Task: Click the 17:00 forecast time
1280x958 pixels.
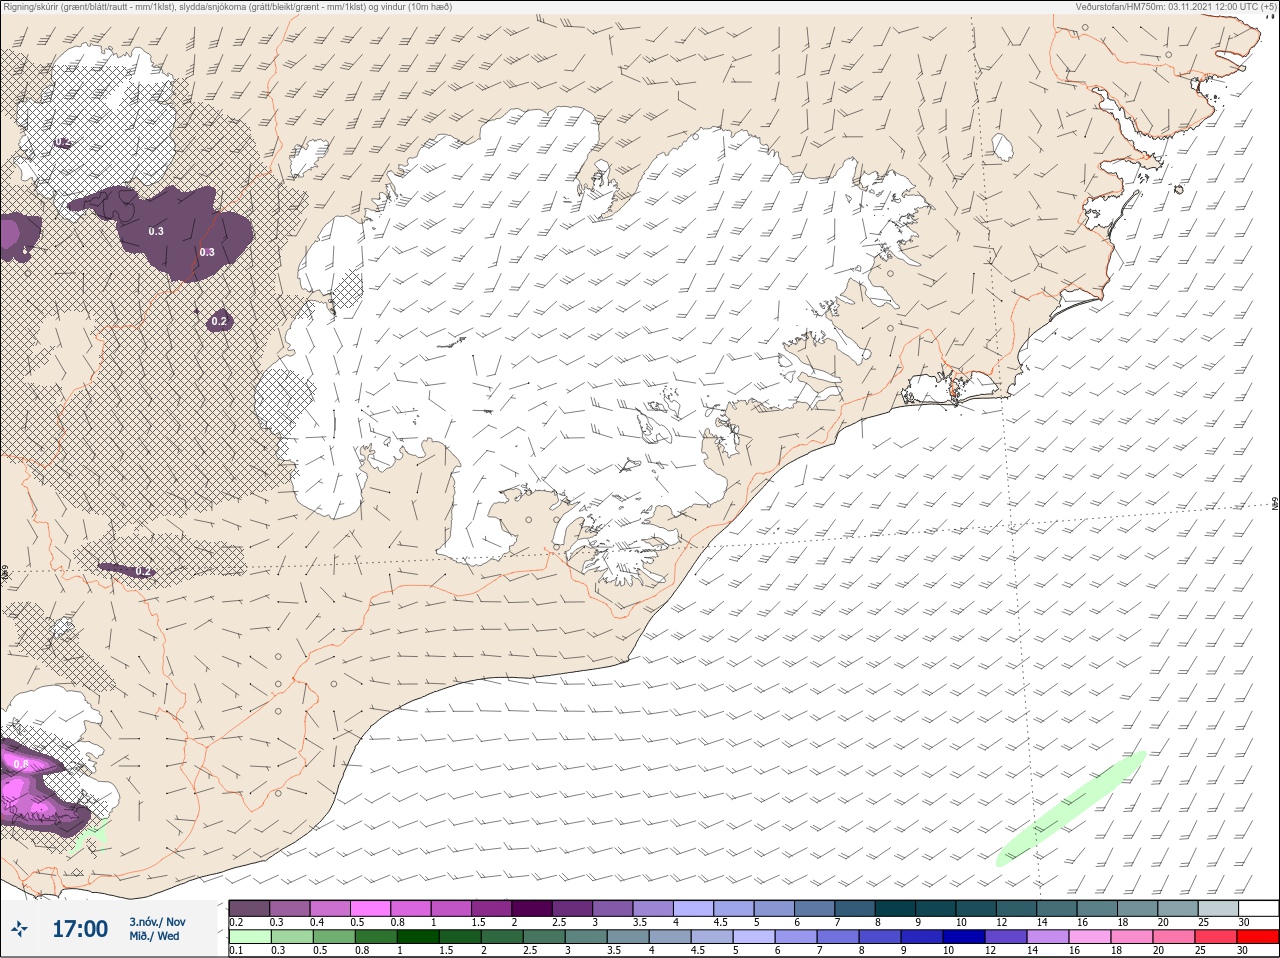Action: click(80, 929)
